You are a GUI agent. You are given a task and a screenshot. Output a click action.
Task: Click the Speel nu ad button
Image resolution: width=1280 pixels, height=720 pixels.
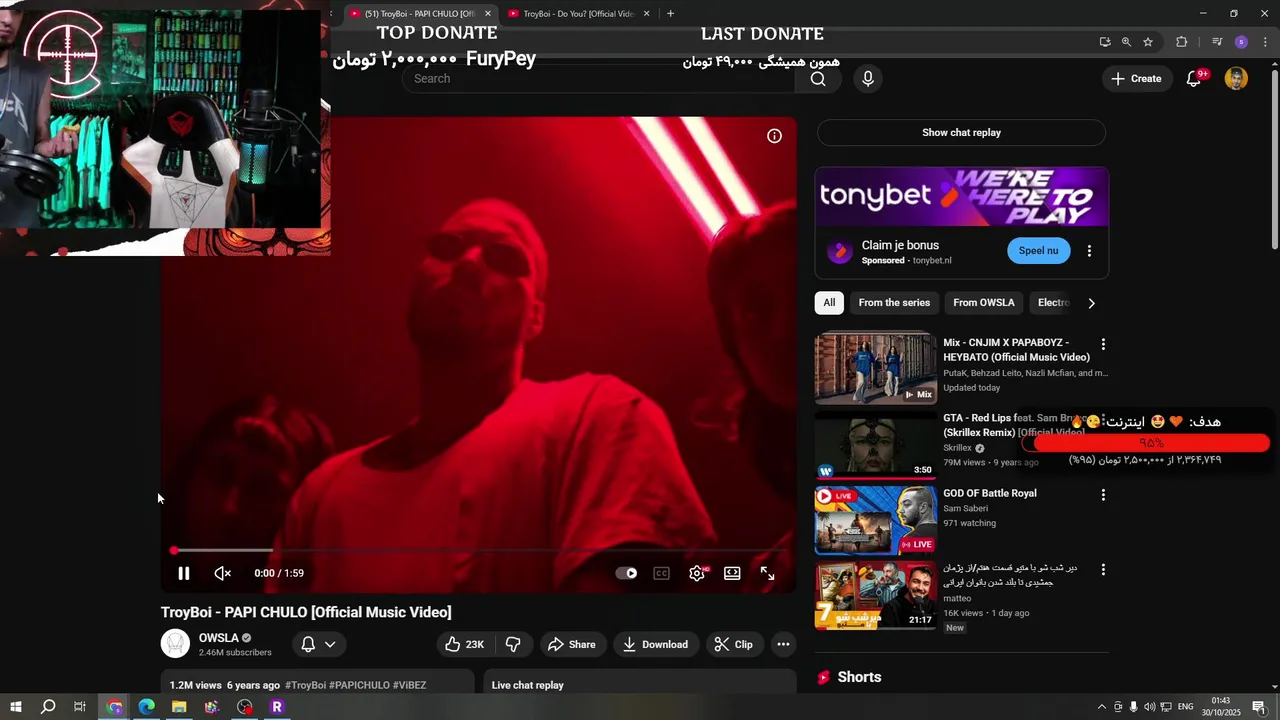pos(1038,251)
